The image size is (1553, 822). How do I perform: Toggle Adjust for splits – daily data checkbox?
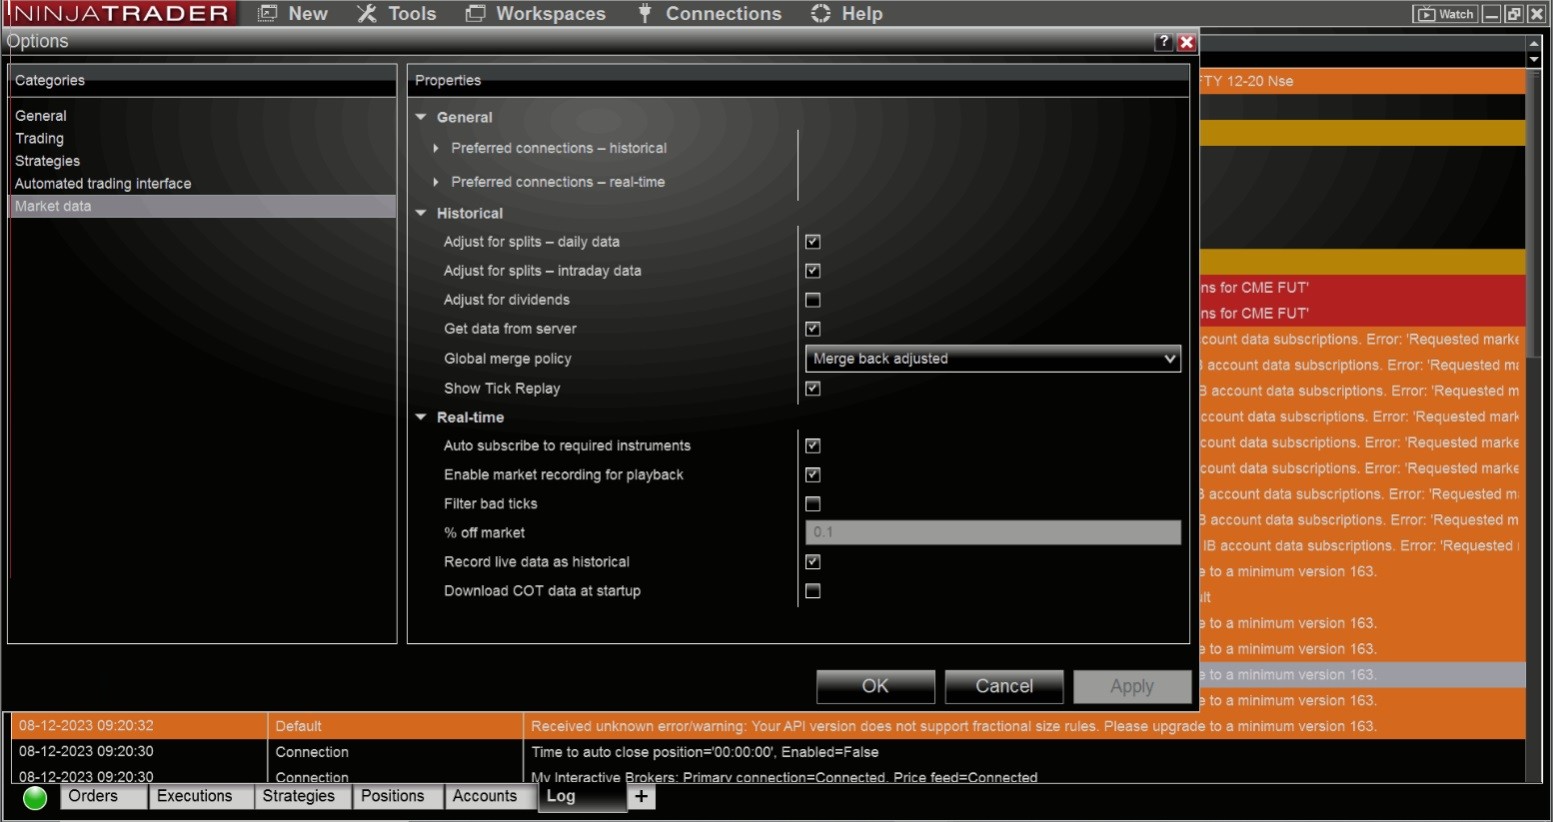(x=813, y=242)
